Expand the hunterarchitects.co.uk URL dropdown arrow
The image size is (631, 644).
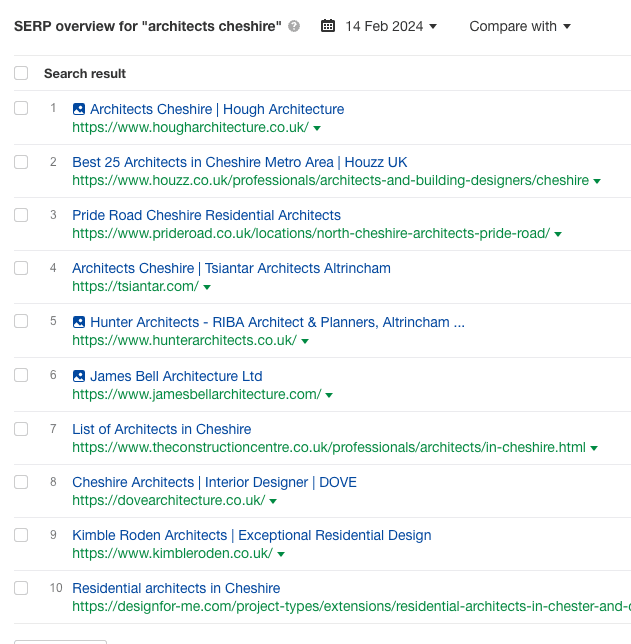click(305, 341)
